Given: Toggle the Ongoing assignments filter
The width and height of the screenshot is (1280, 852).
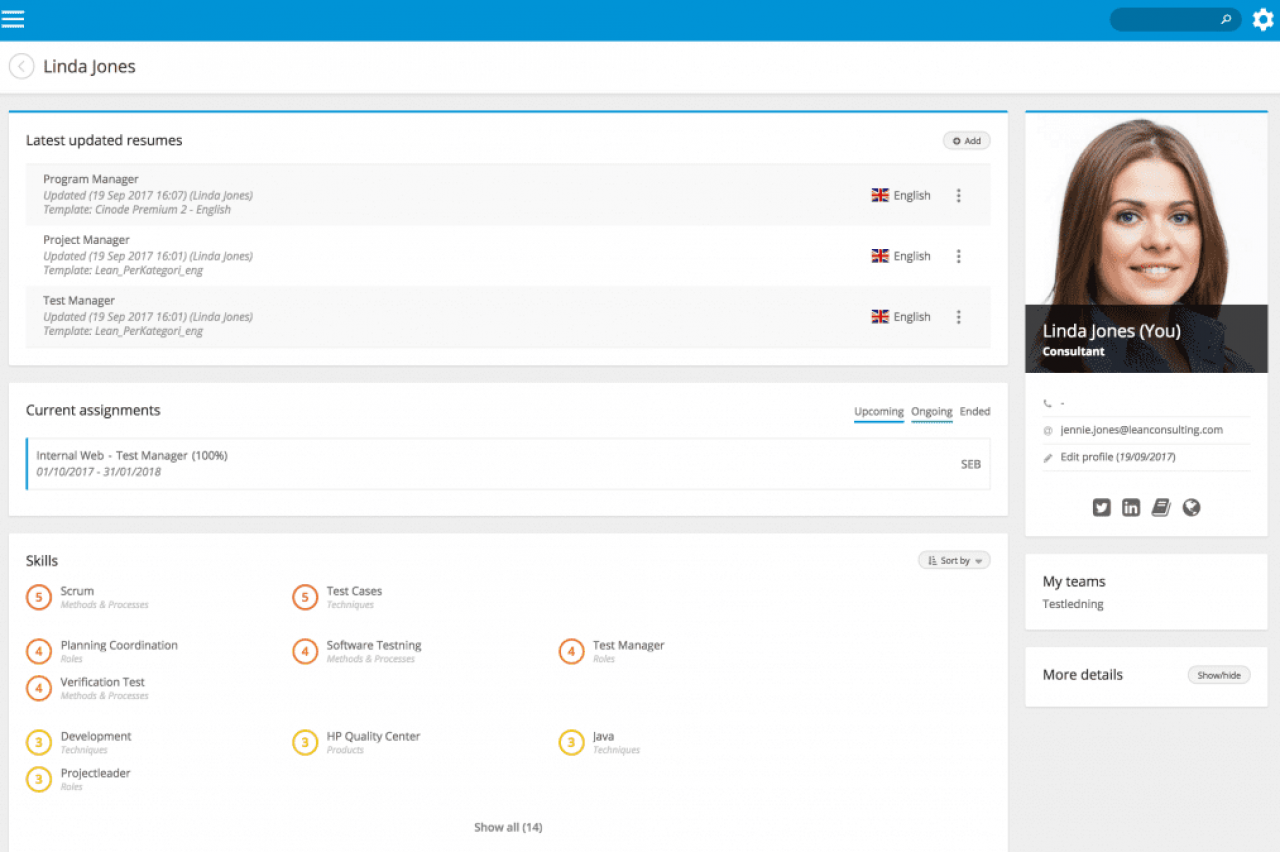Looking at the screenshot, I should (x=931, y=412).
